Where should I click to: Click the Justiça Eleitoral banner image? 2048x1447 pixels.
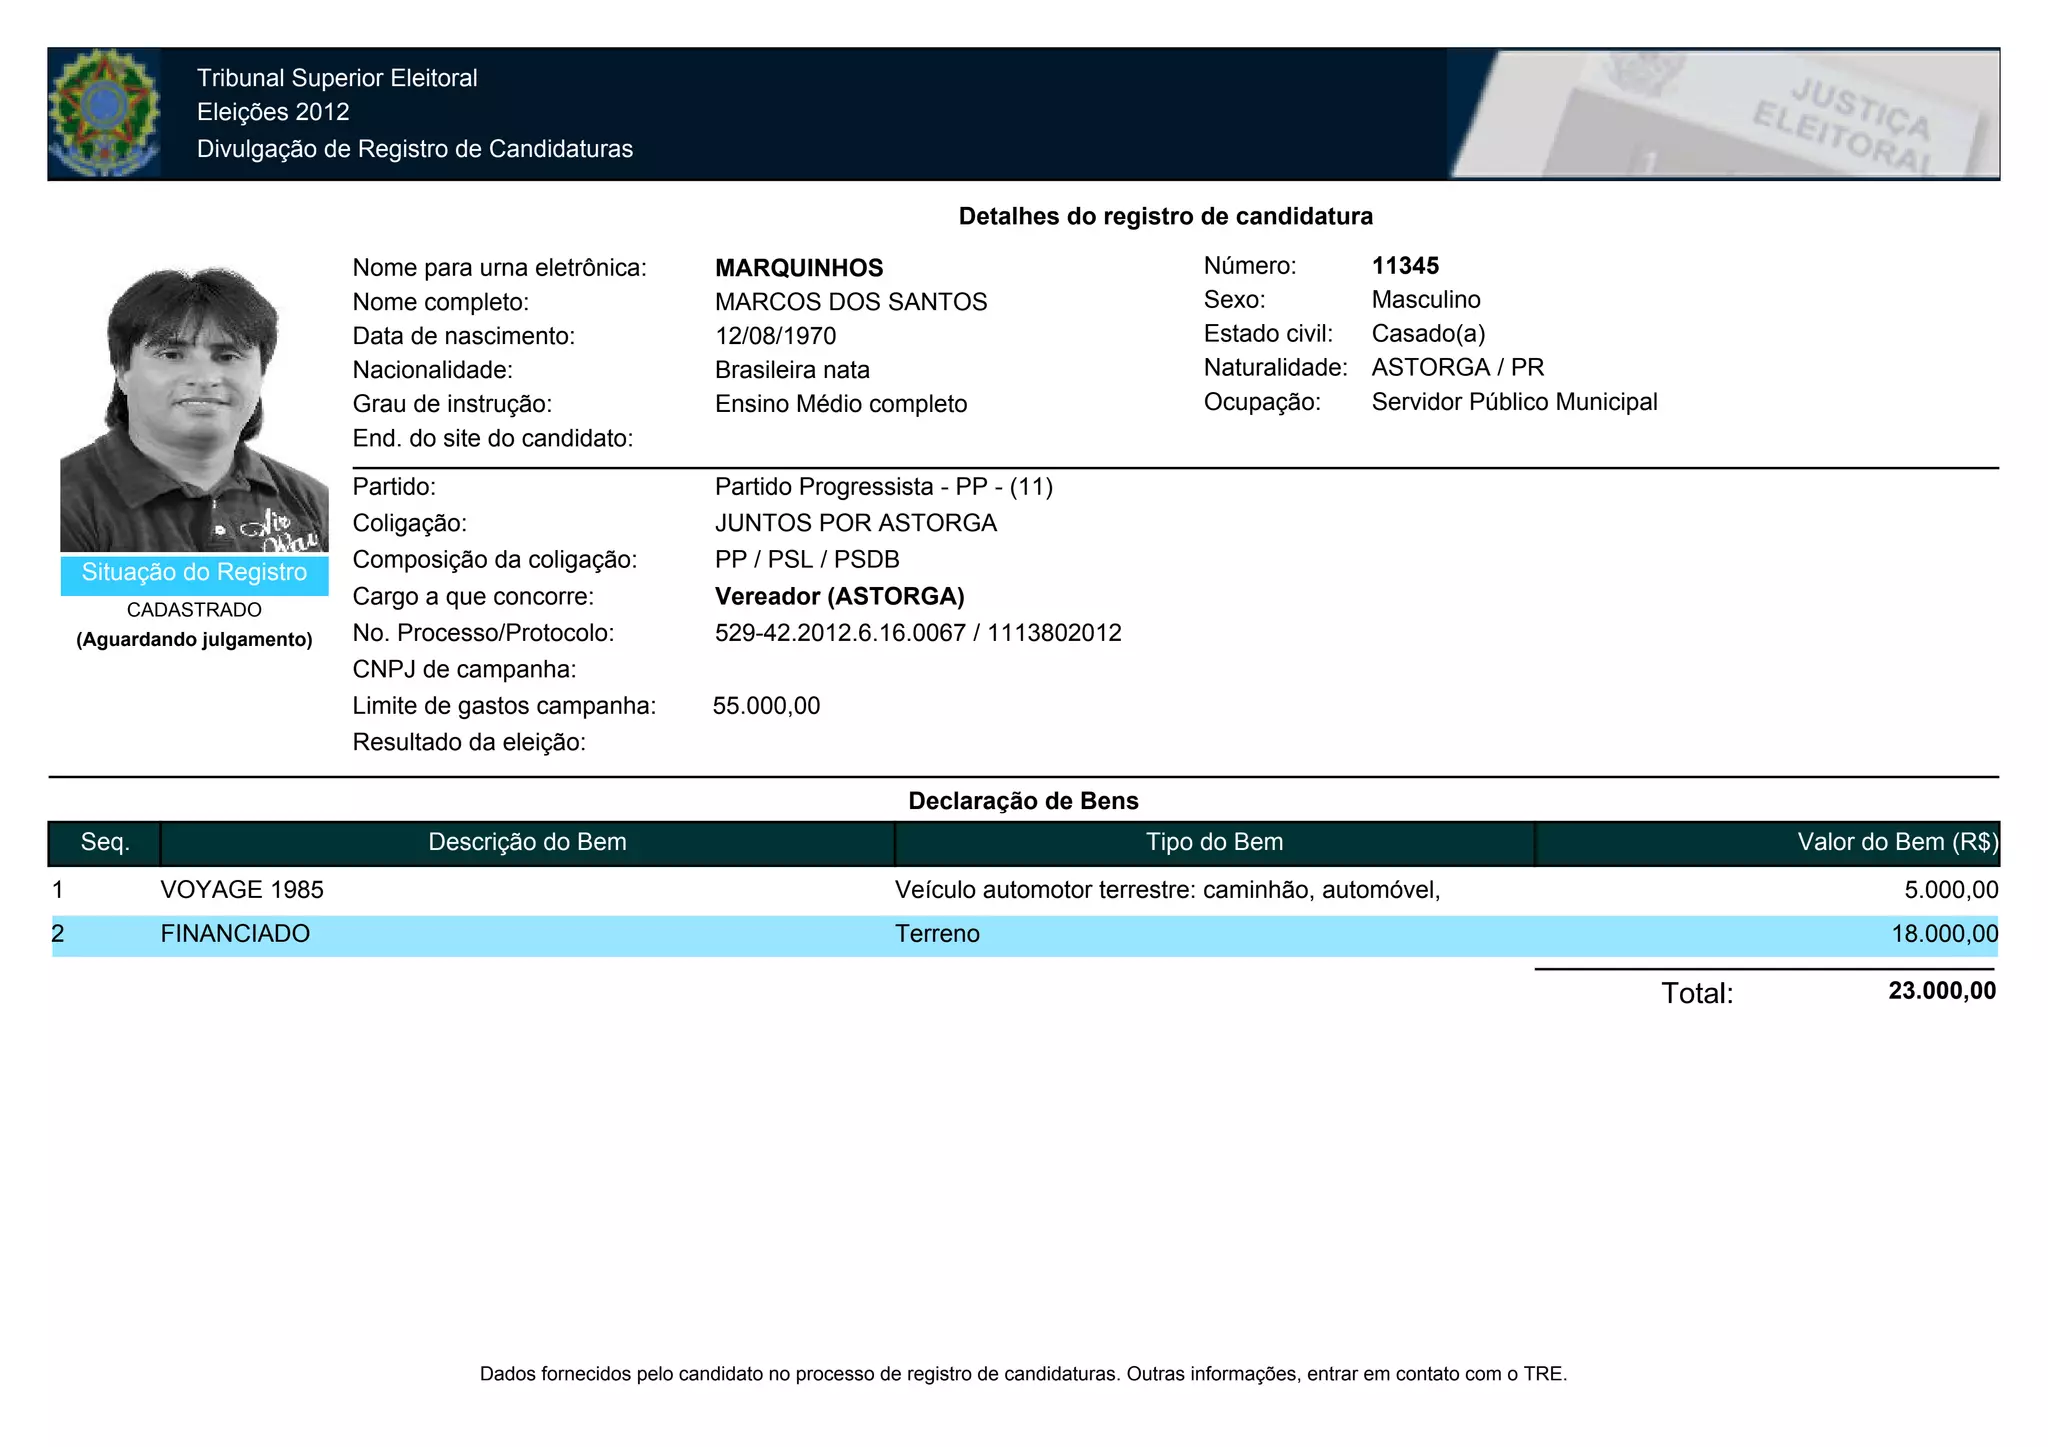pyautogui.click(x=1723, y=114)
